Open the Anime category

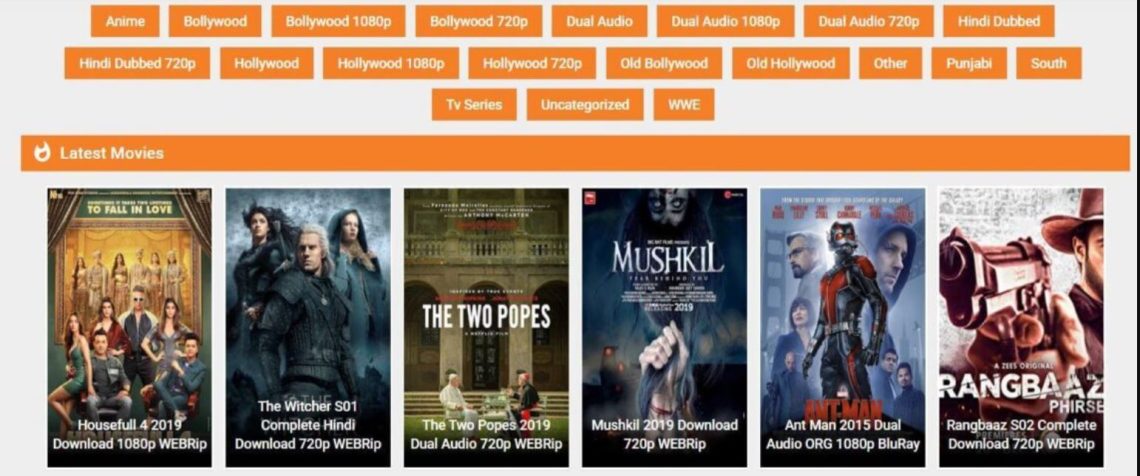125,21
